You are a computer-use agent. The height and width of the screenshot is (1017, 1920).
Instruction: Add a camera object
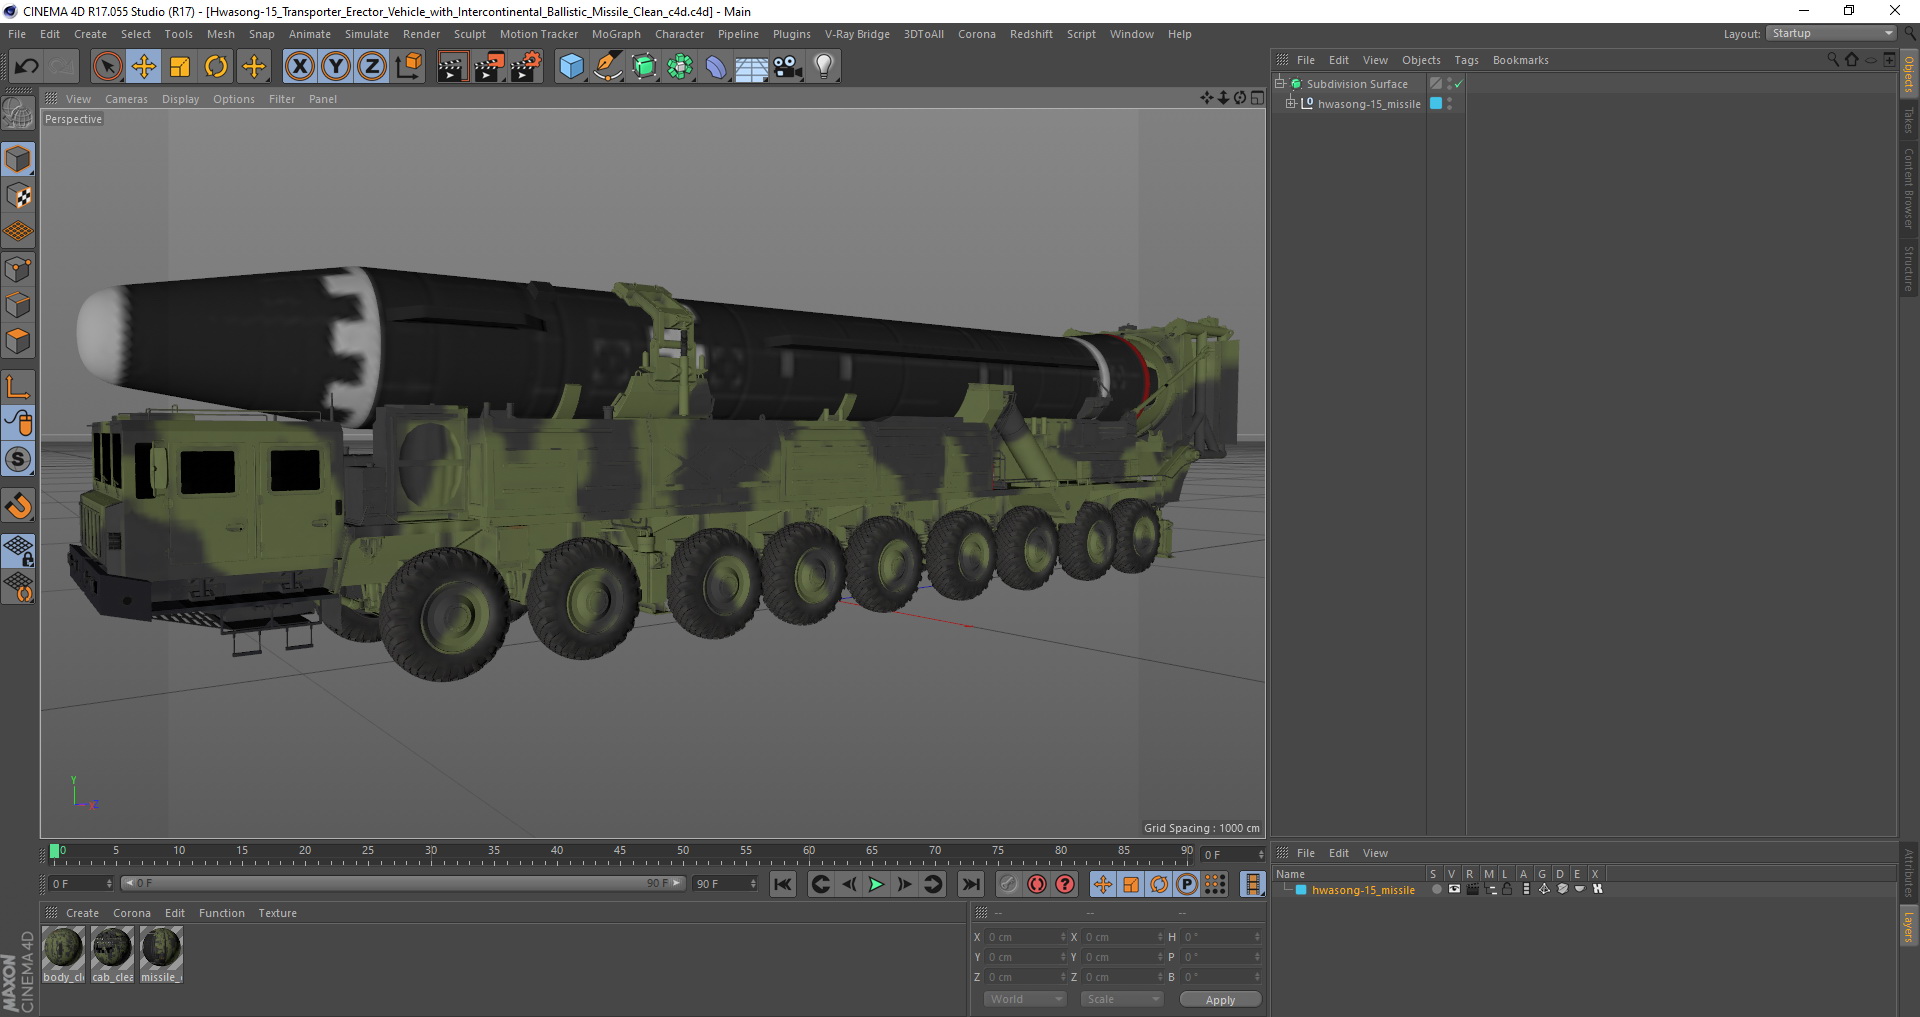click(788, 67)
